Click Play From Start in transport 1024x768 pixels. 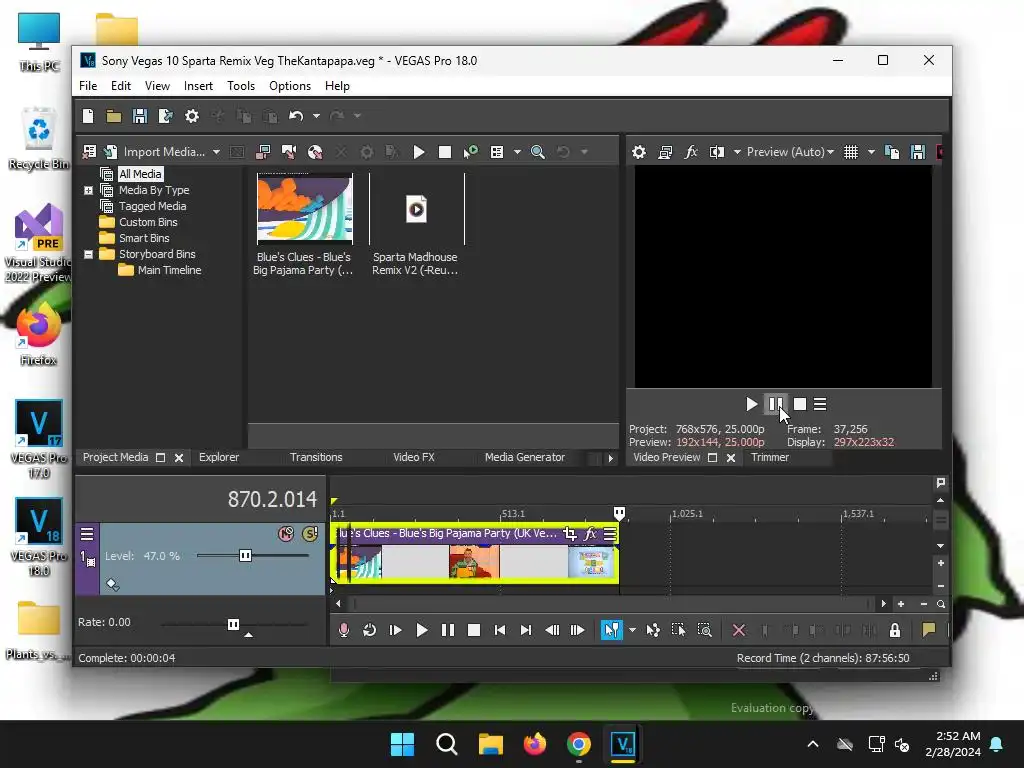pyautogui.click(x=396, y=630)
